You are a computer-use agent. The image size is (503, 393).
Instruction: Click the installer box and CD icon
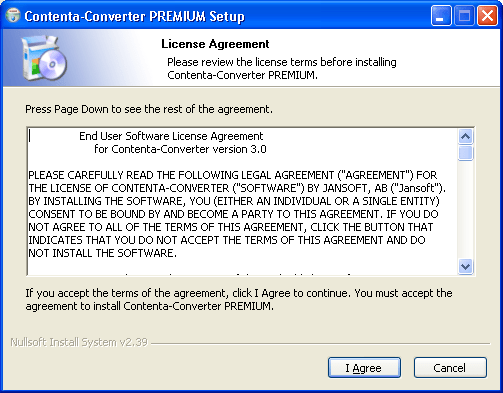coord(44,58)
